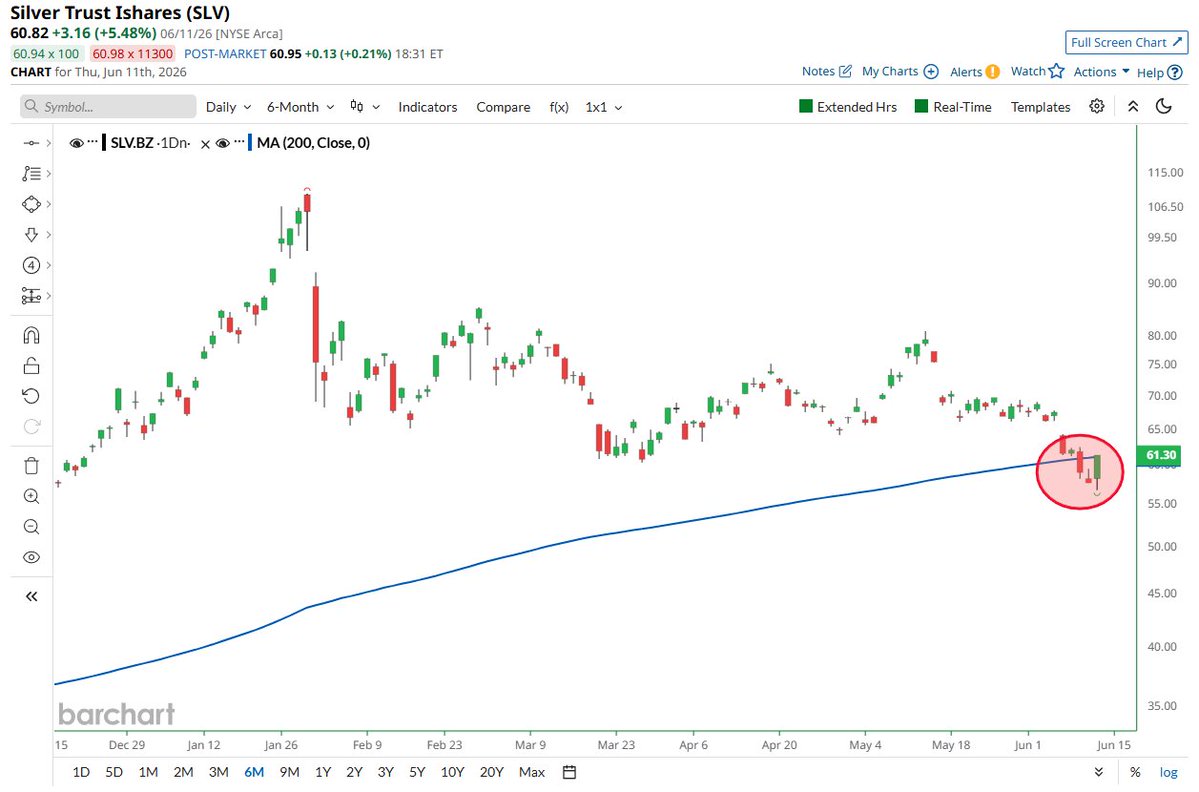Screen dimensions: 1199x792
Task: Delete drawings with the trash icon
Action: pyautogui.click(x=31, y=466)
